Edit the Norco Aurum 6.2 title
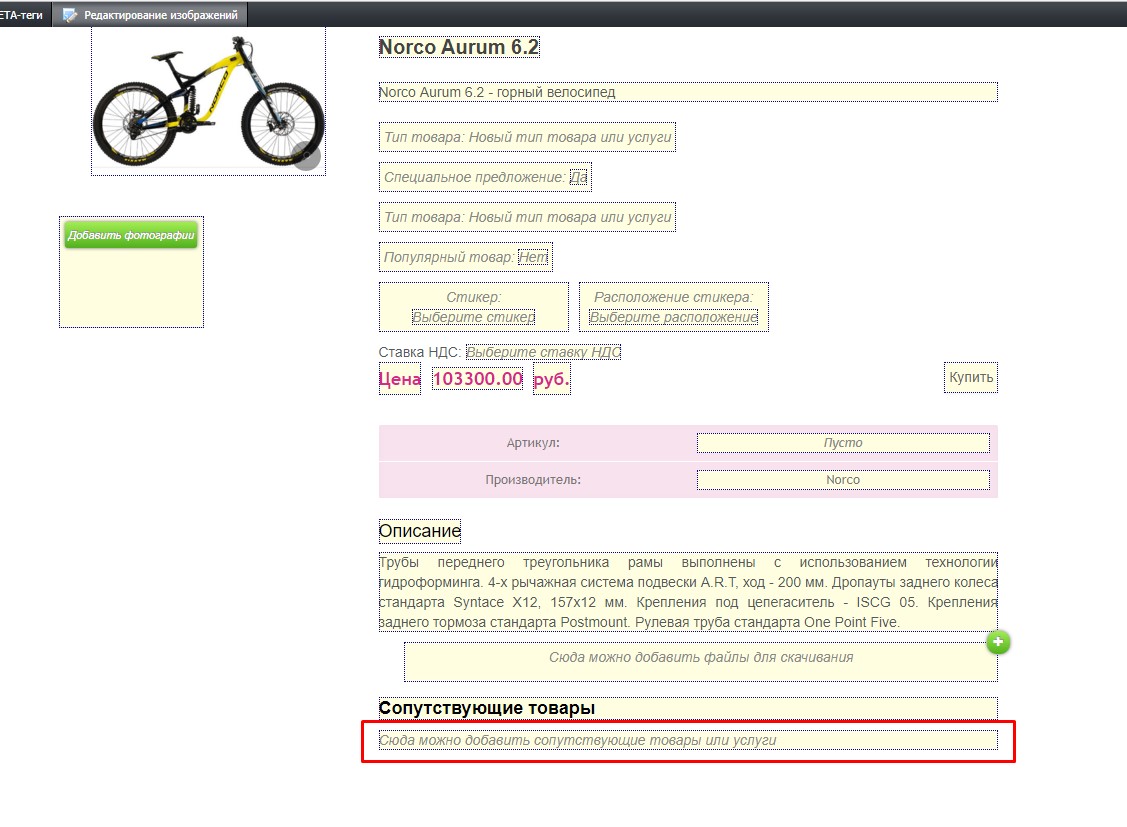 459,47
